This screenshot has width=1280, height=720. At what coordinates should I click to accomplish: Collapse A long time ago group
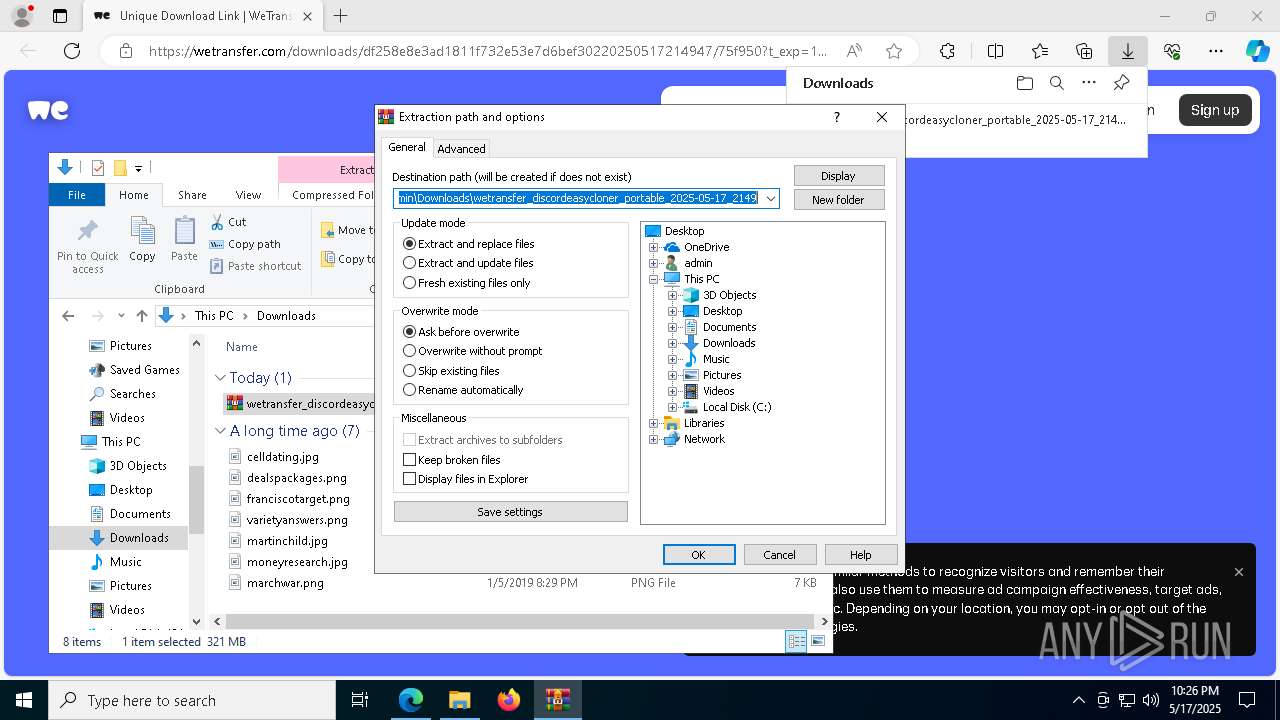pos(220,431)
